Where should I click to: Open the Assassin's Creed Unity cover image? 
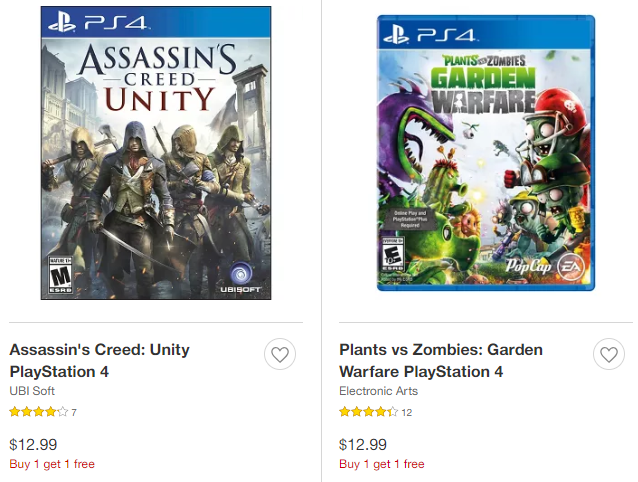click(156, 152)
